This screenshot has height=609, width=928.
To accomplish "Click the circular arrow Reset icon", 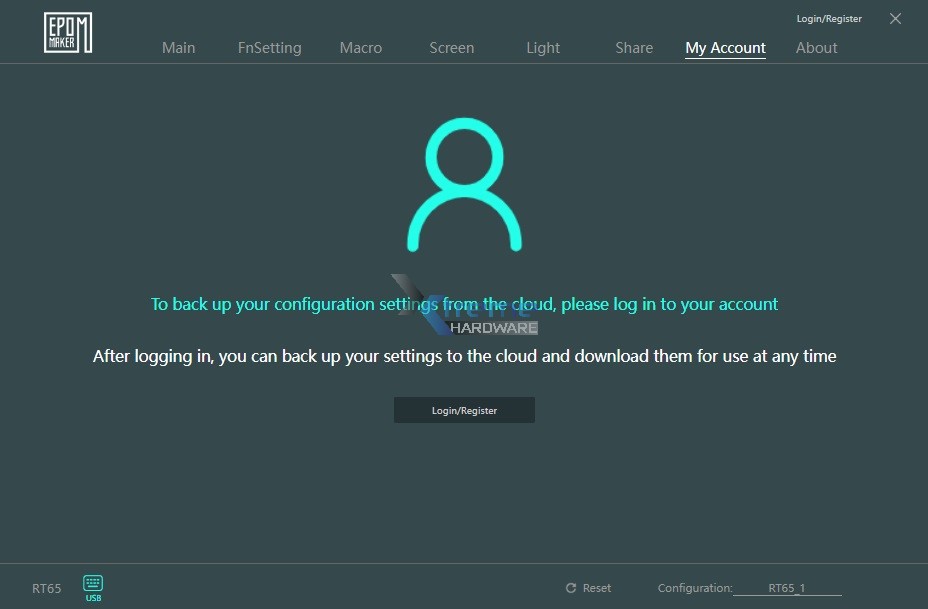I will 571,588.
